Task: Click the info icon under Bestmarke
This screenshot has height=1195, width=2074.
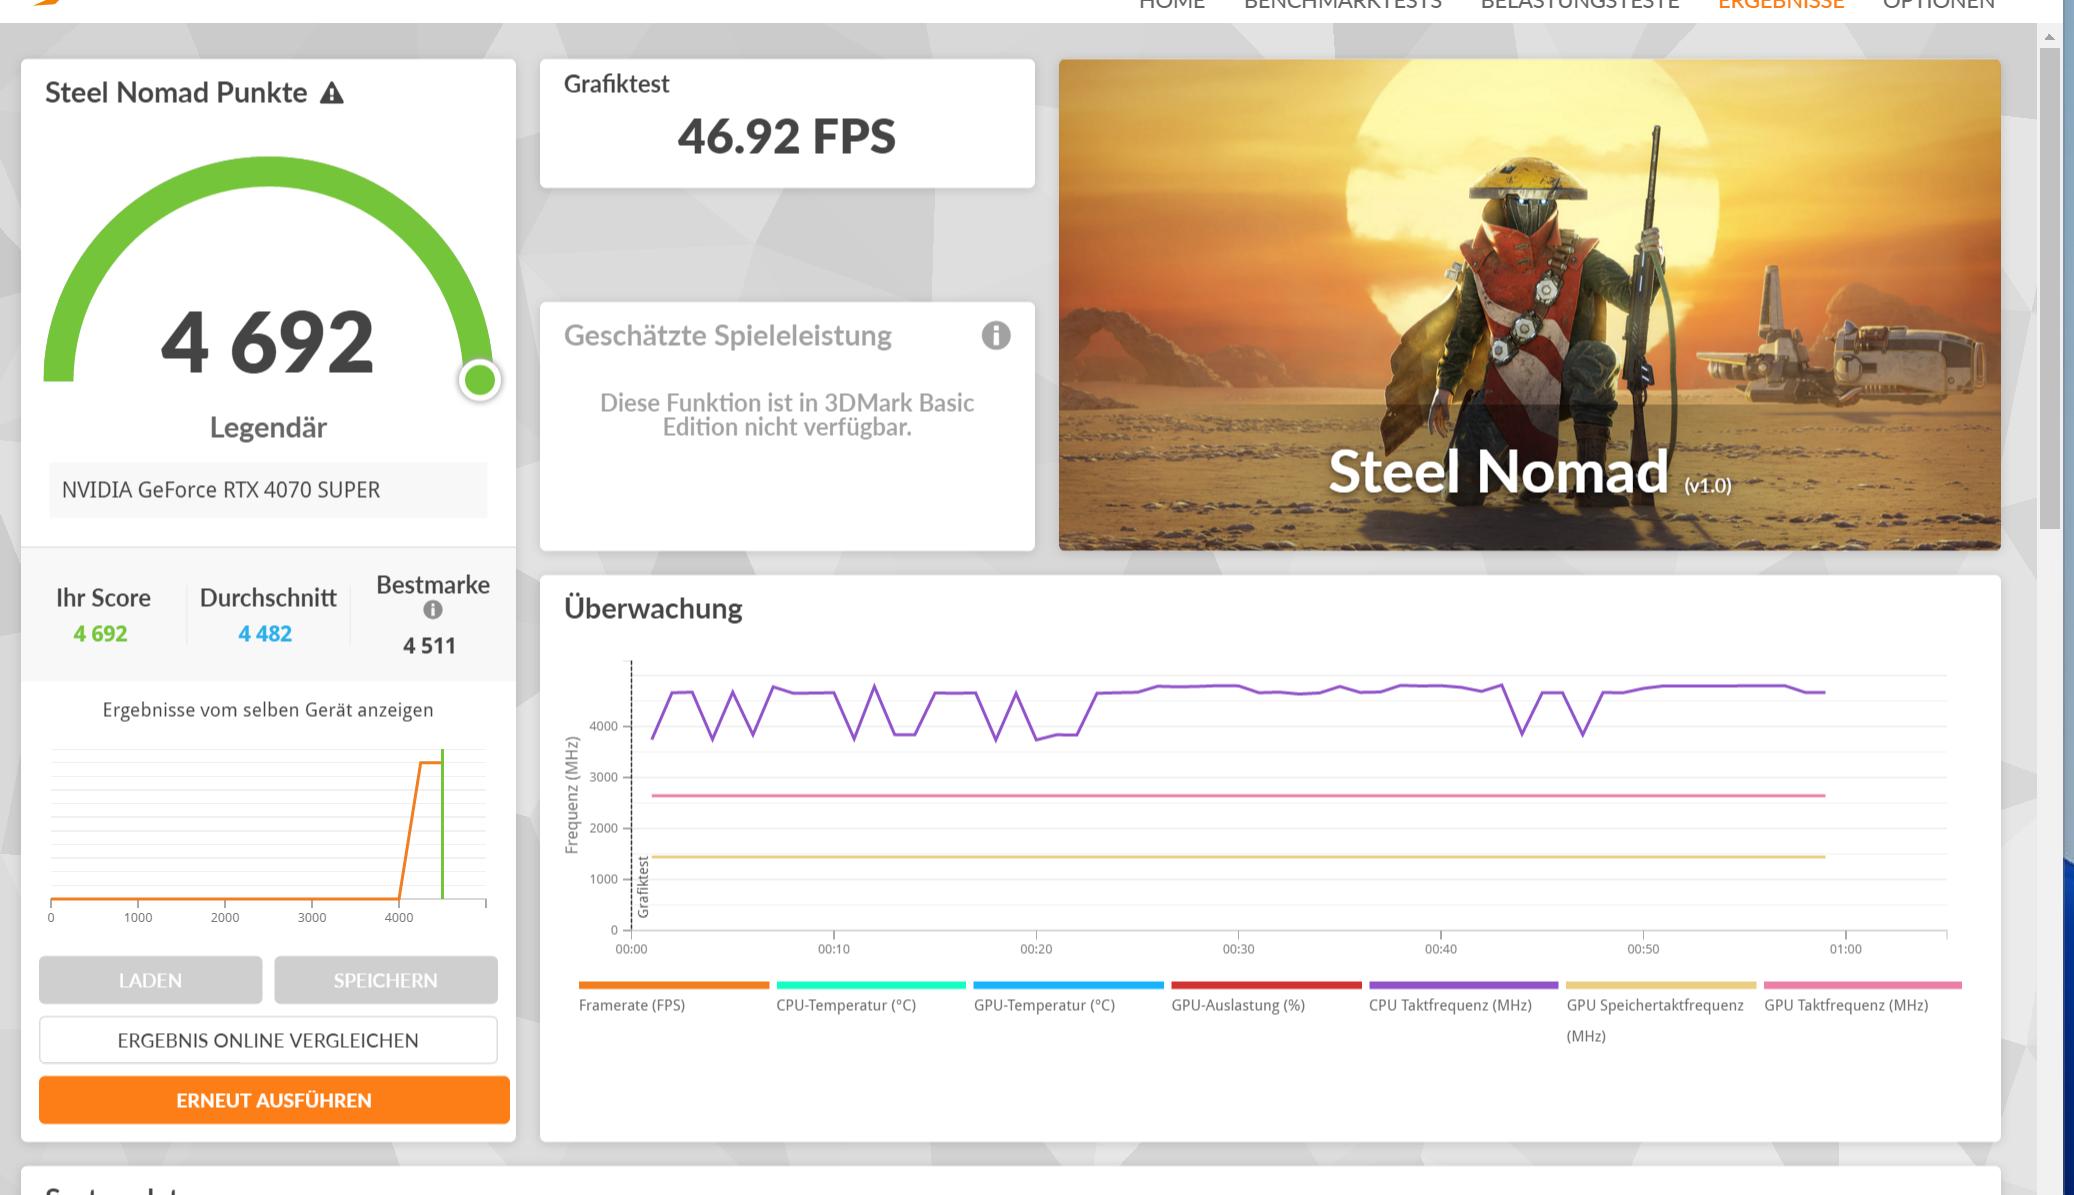Action: [432, 610]
